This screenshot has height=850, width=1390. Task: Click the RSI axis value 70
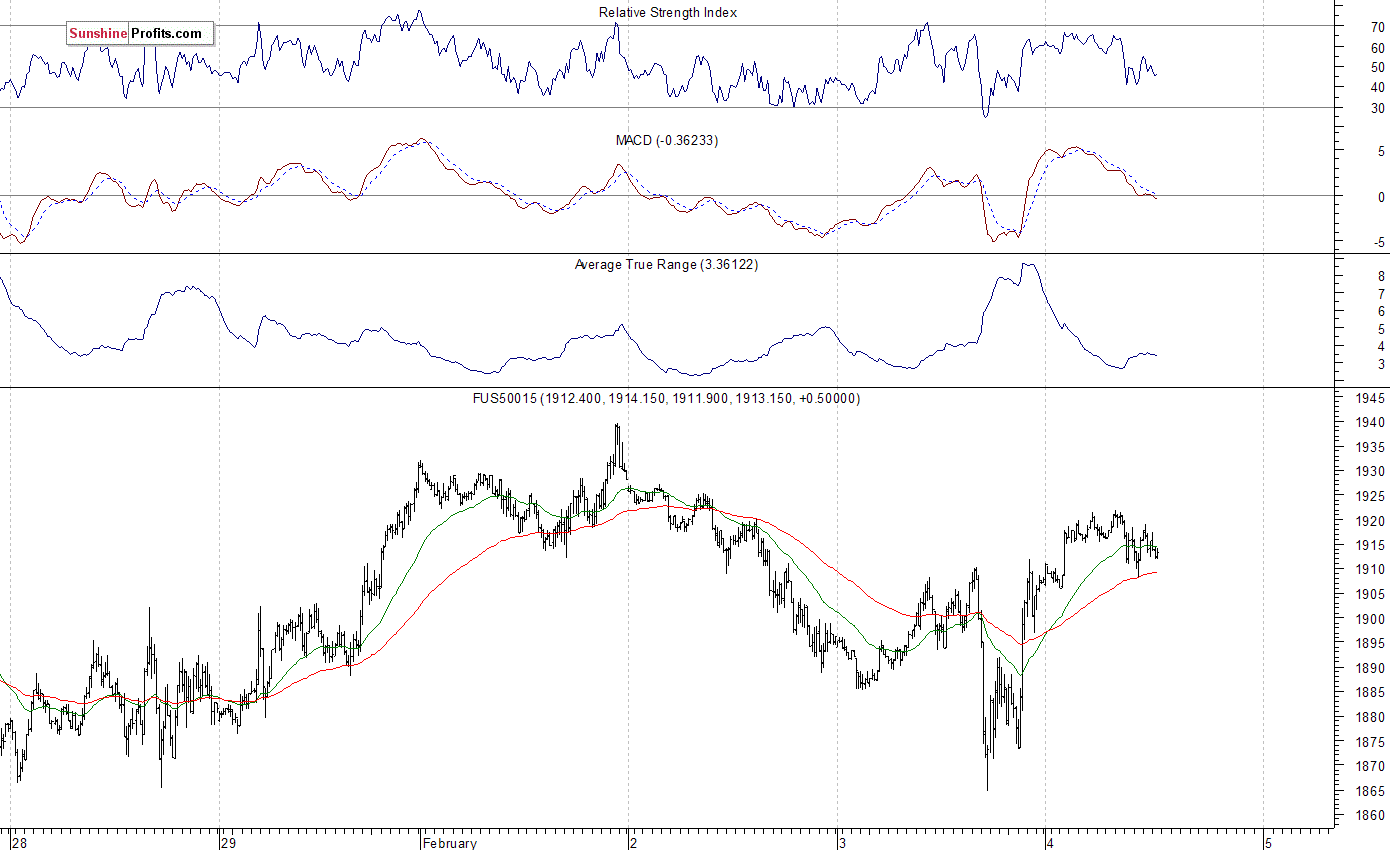[1378, 27]
